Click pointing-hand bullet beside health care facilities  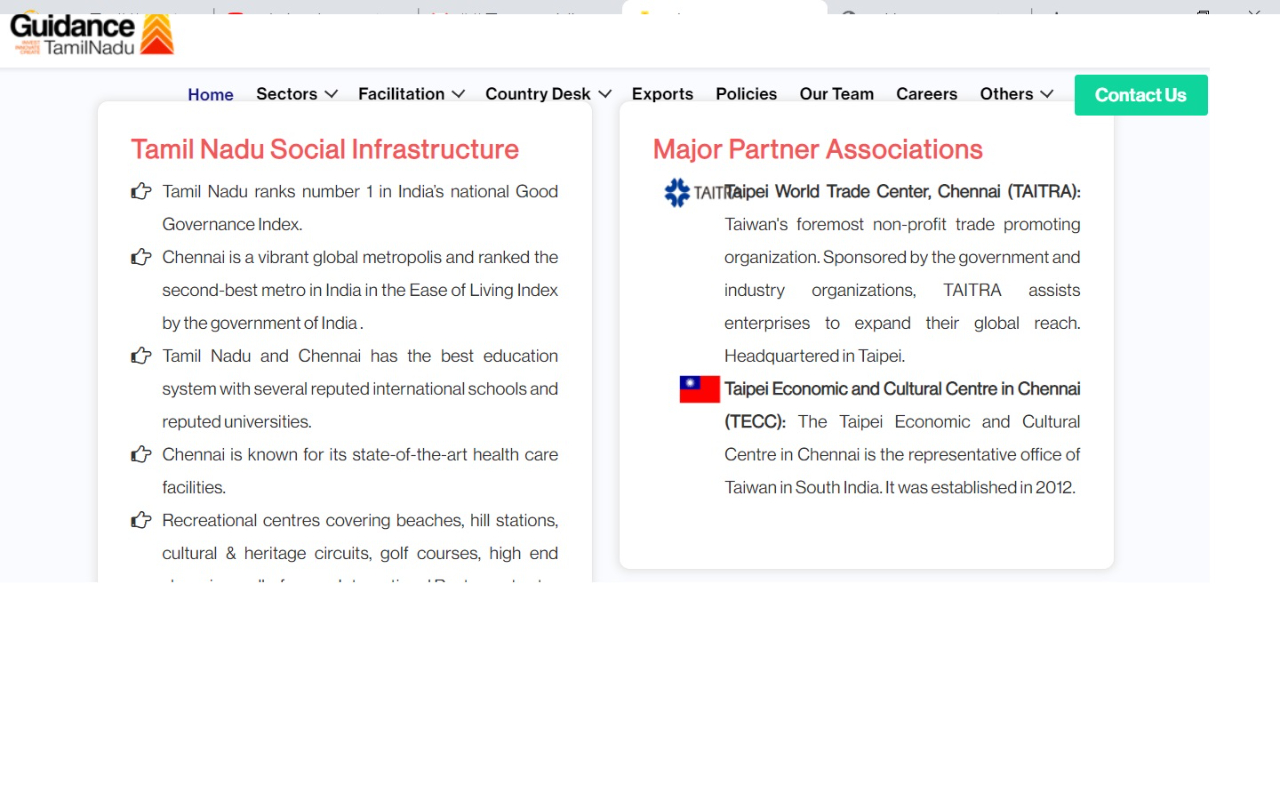point(141,454)
